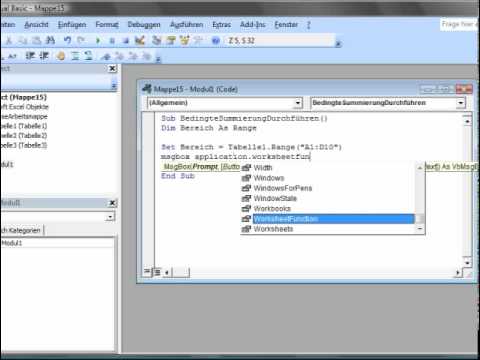Switch to Full Module View in code window
480x360 pixels.
pyautogui.click(x=157, y=272)
